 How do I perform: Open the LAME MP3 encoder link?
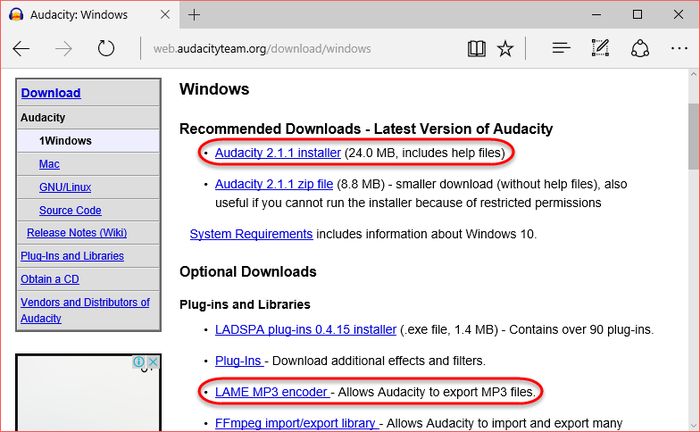click(271, 392)
